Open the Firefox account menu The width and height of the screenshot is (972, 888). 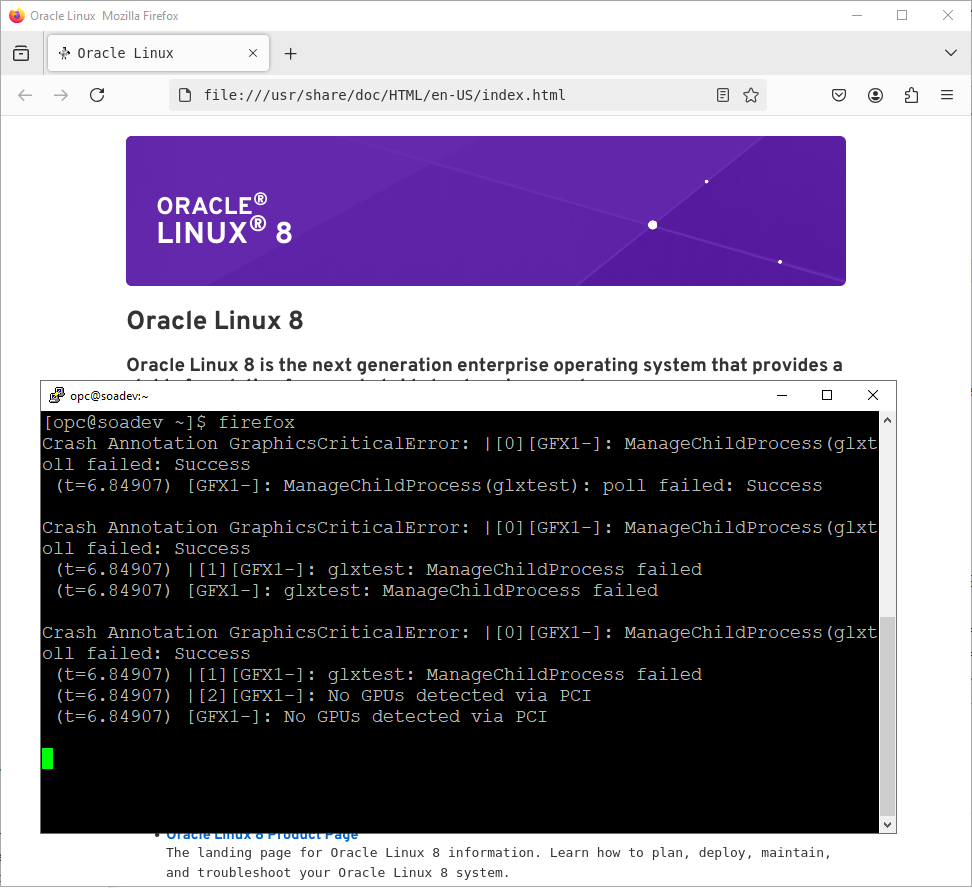[875, 95]
